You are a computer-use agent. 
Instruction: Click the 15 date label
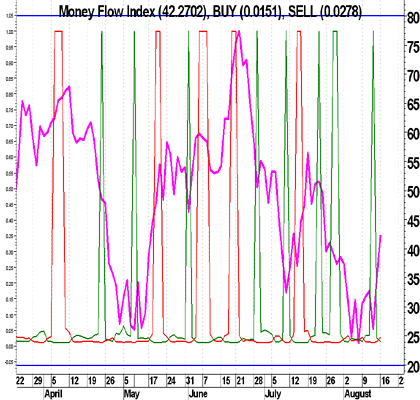[x=226, y=381]
